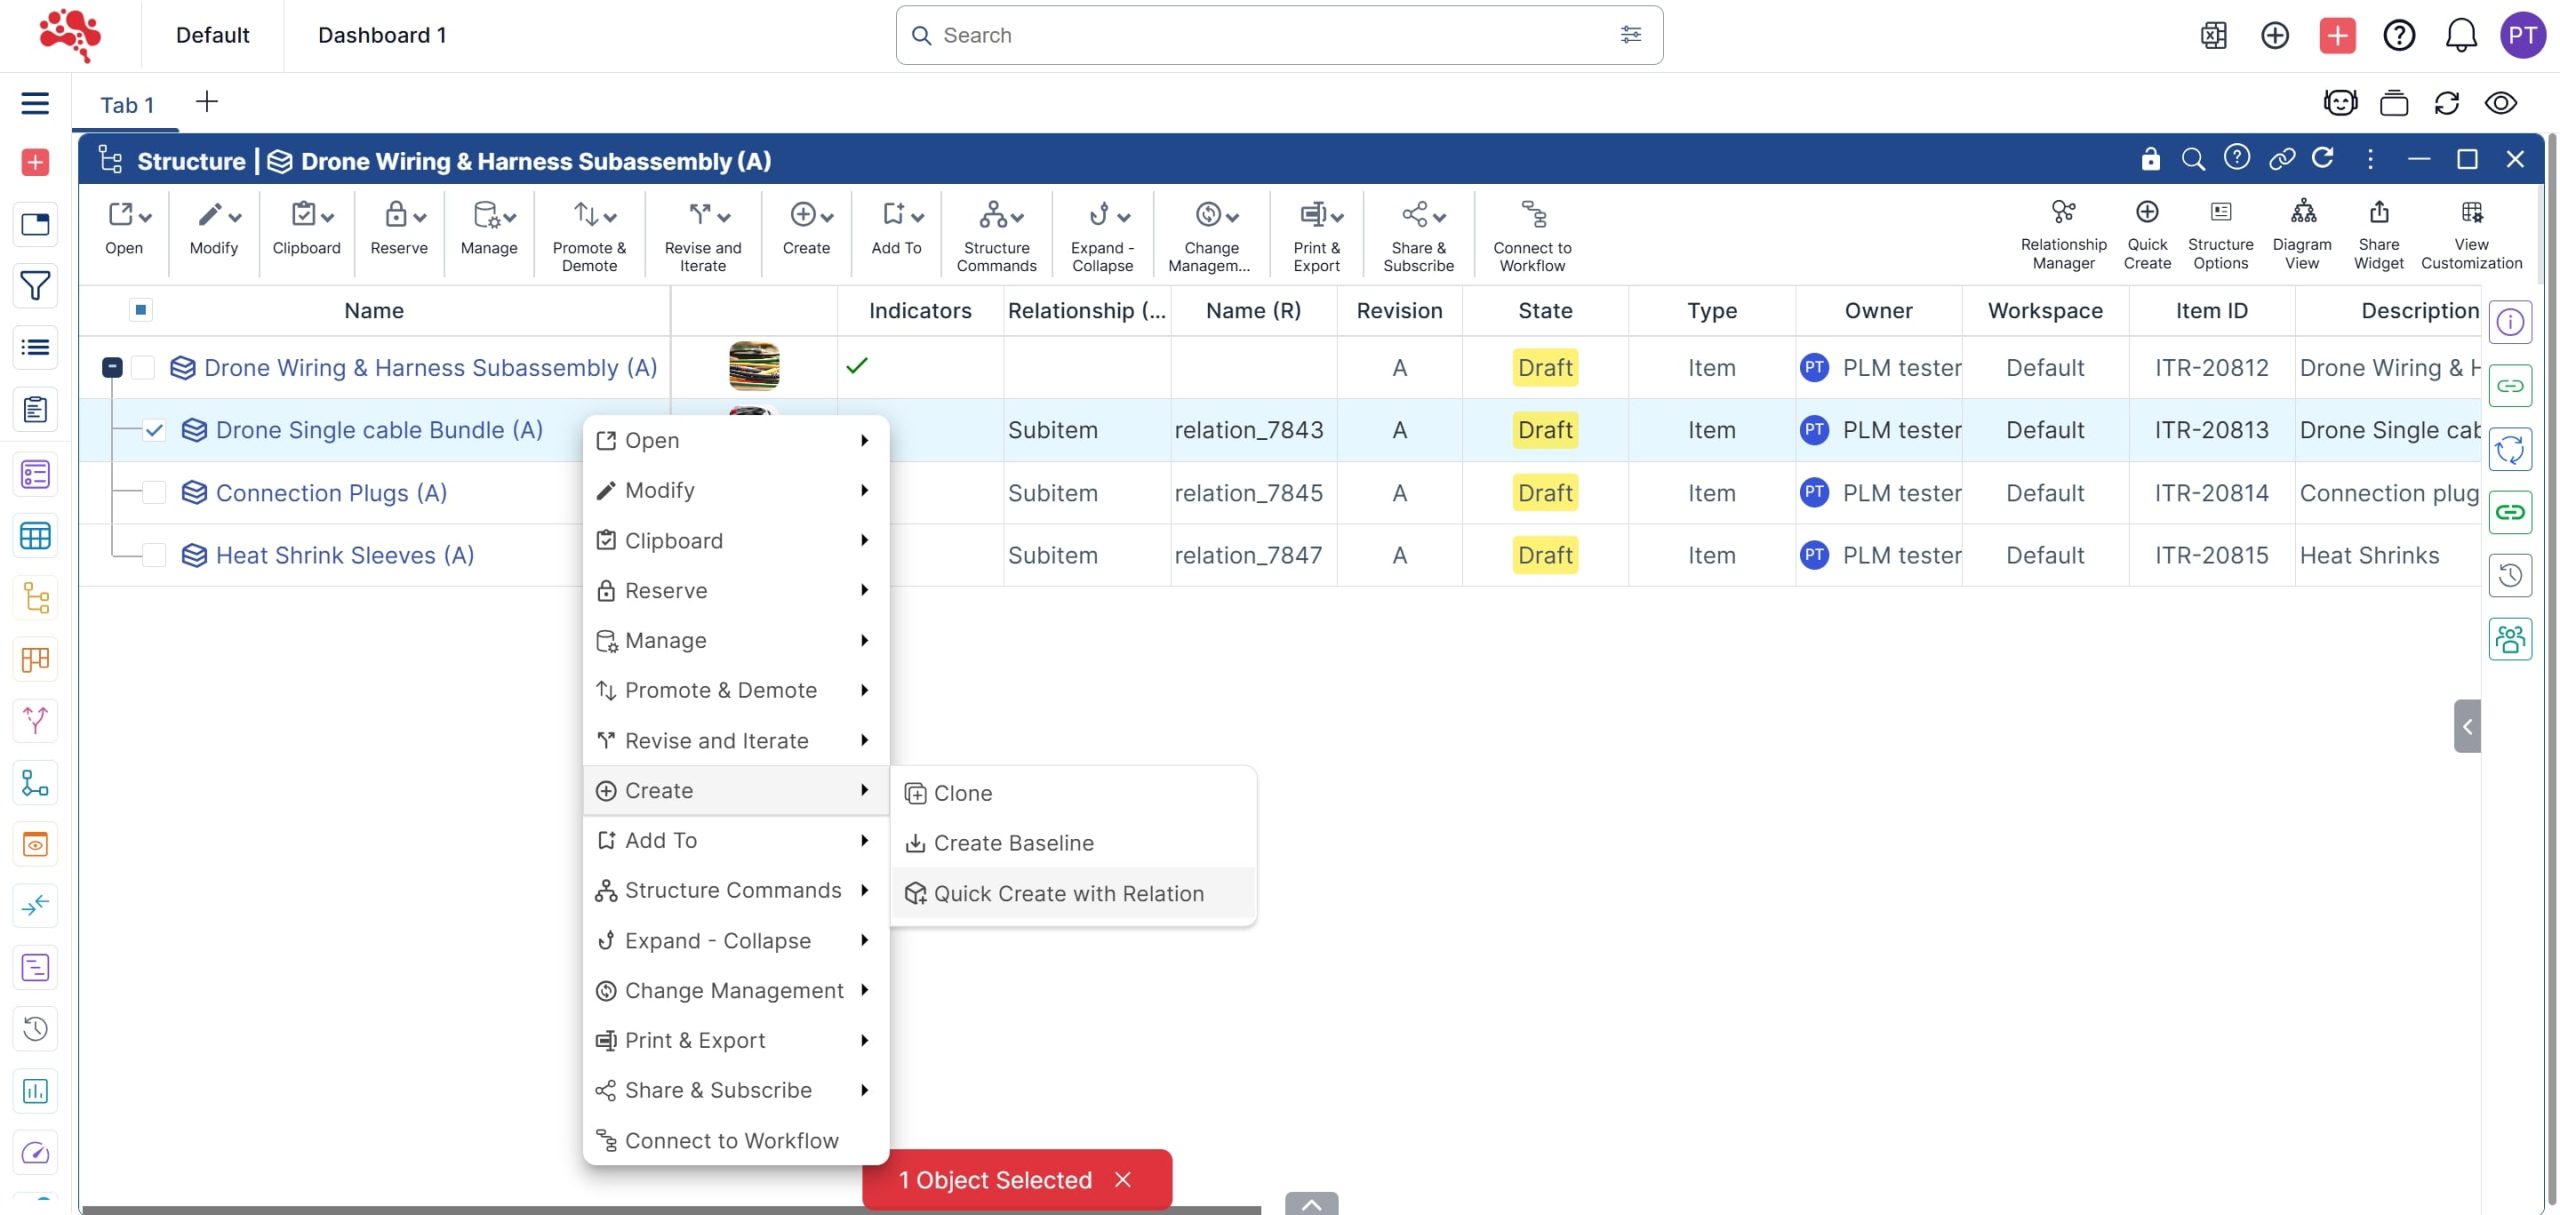2560x1215 pixels.
Task: Dismiss the 1 Object Selected banner
Action: tap(1123, 1180)
